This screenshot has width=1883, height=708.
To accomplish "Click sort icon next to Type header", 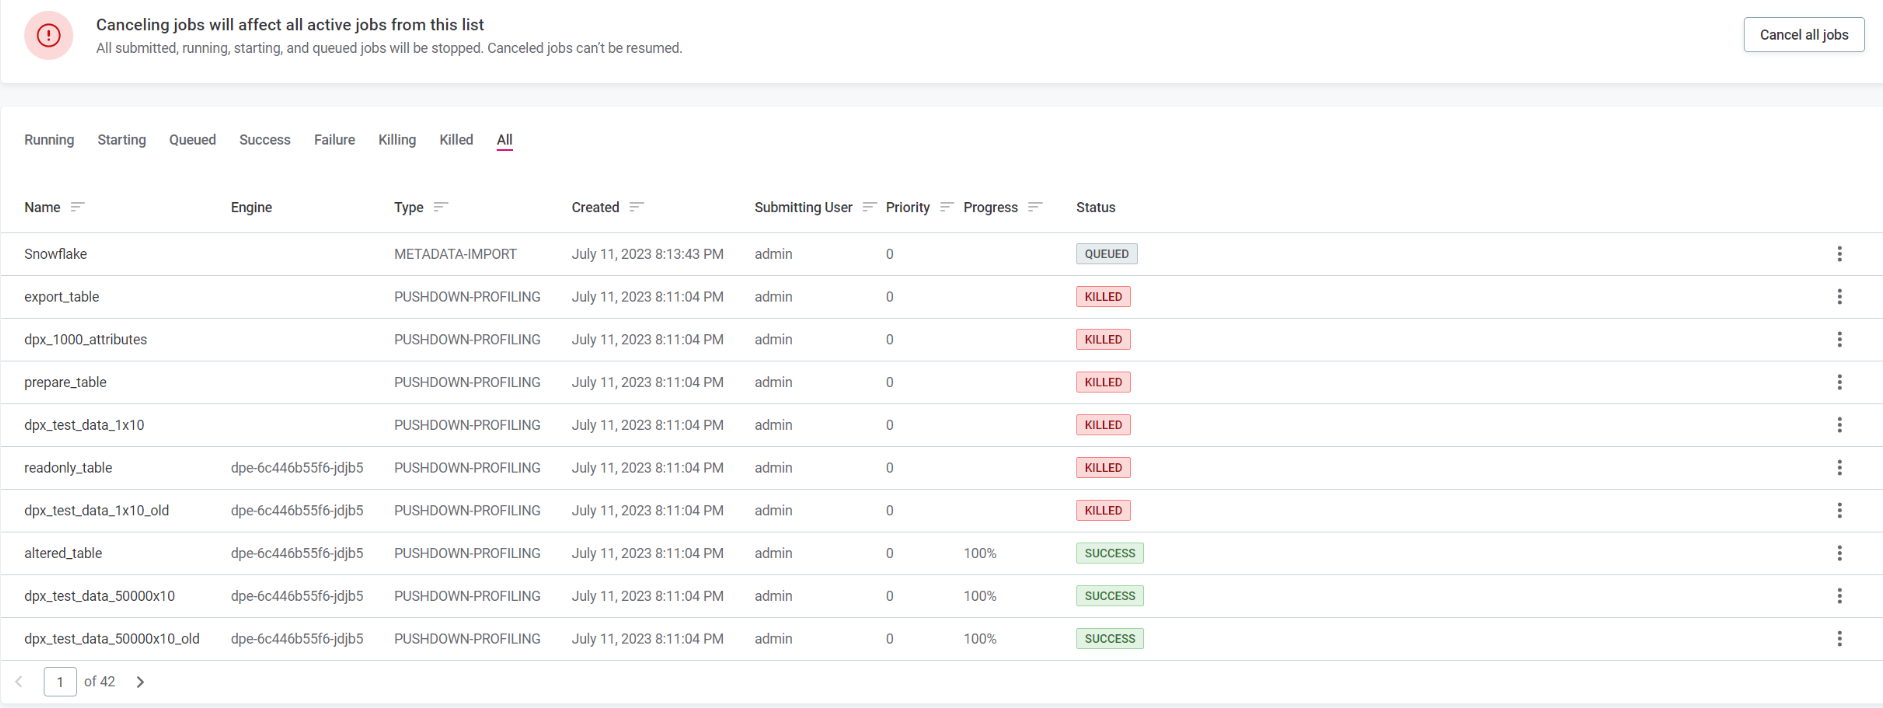I will (x=441, y=207).
